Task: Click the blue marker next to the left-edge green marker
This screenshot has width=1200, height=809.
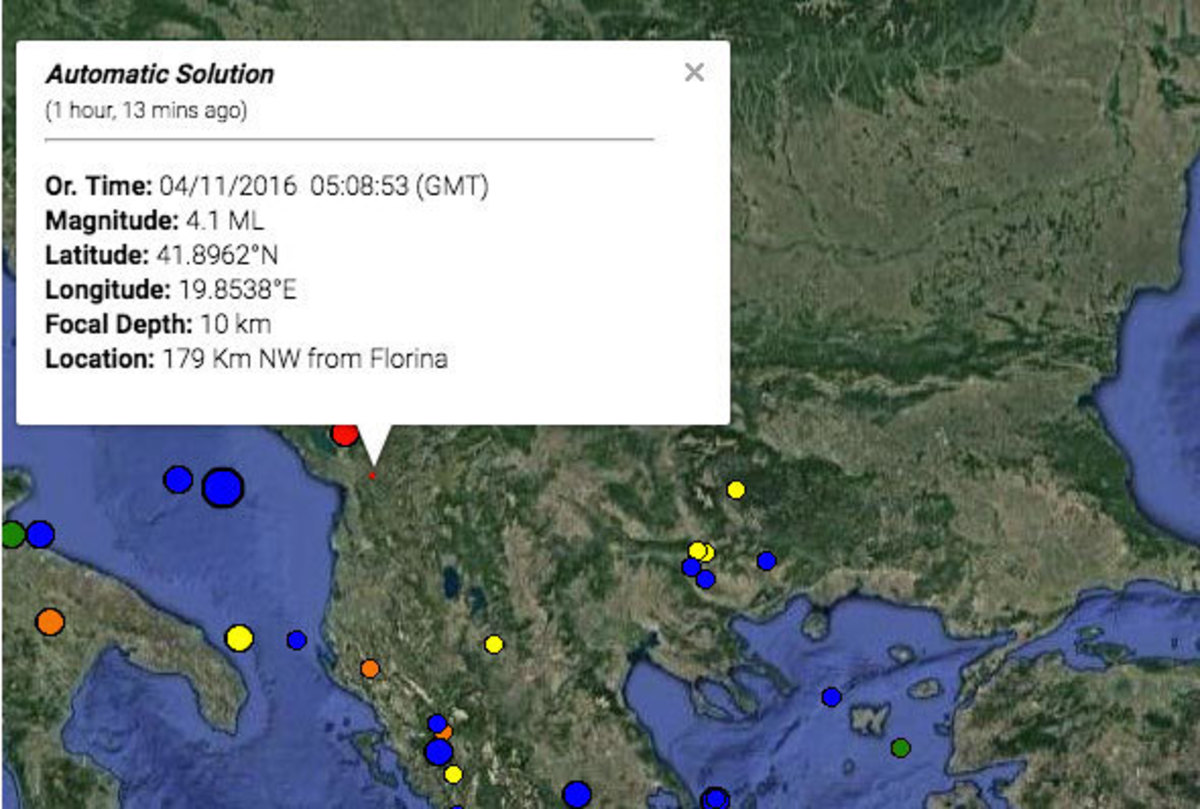Action: [40, 534]
